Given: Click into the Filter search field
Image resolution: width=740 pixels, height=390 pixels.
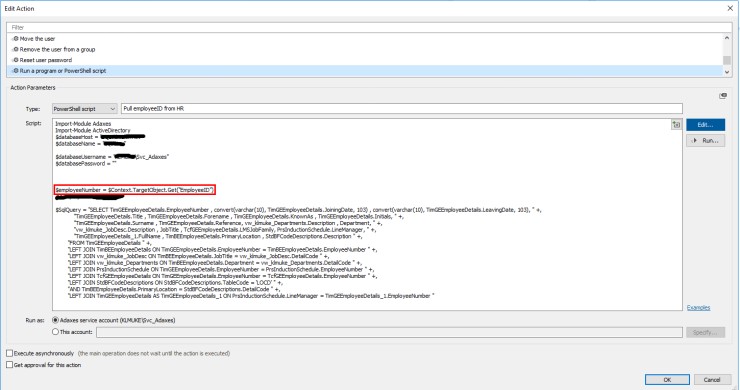Looking at the screenshot, I should coord(369,27).
